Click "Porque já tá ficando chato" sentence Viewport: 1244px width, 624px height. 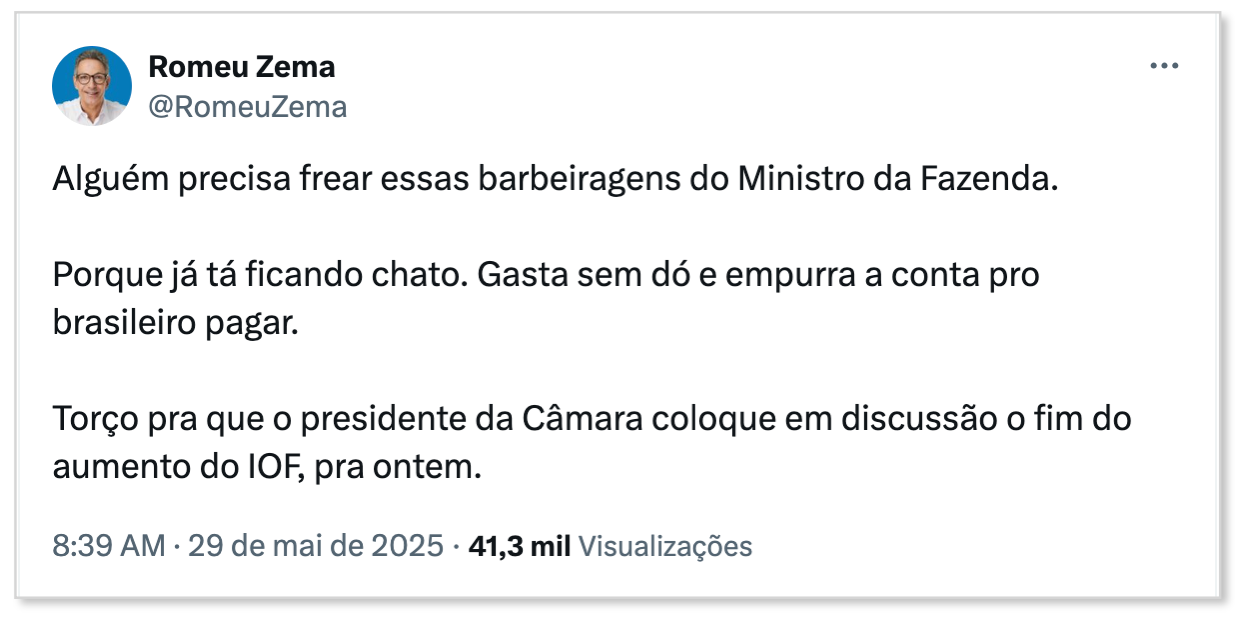259,274
